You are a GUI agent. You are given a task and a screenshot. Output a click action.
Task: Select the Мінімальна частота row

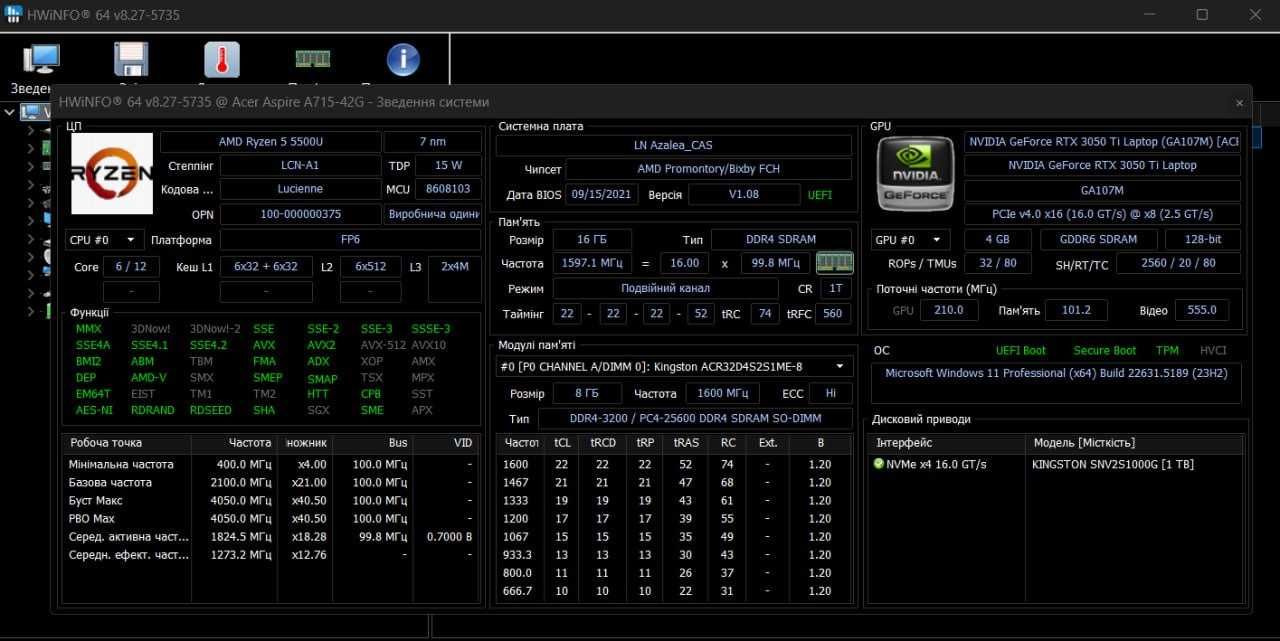(x=271, y=465)
